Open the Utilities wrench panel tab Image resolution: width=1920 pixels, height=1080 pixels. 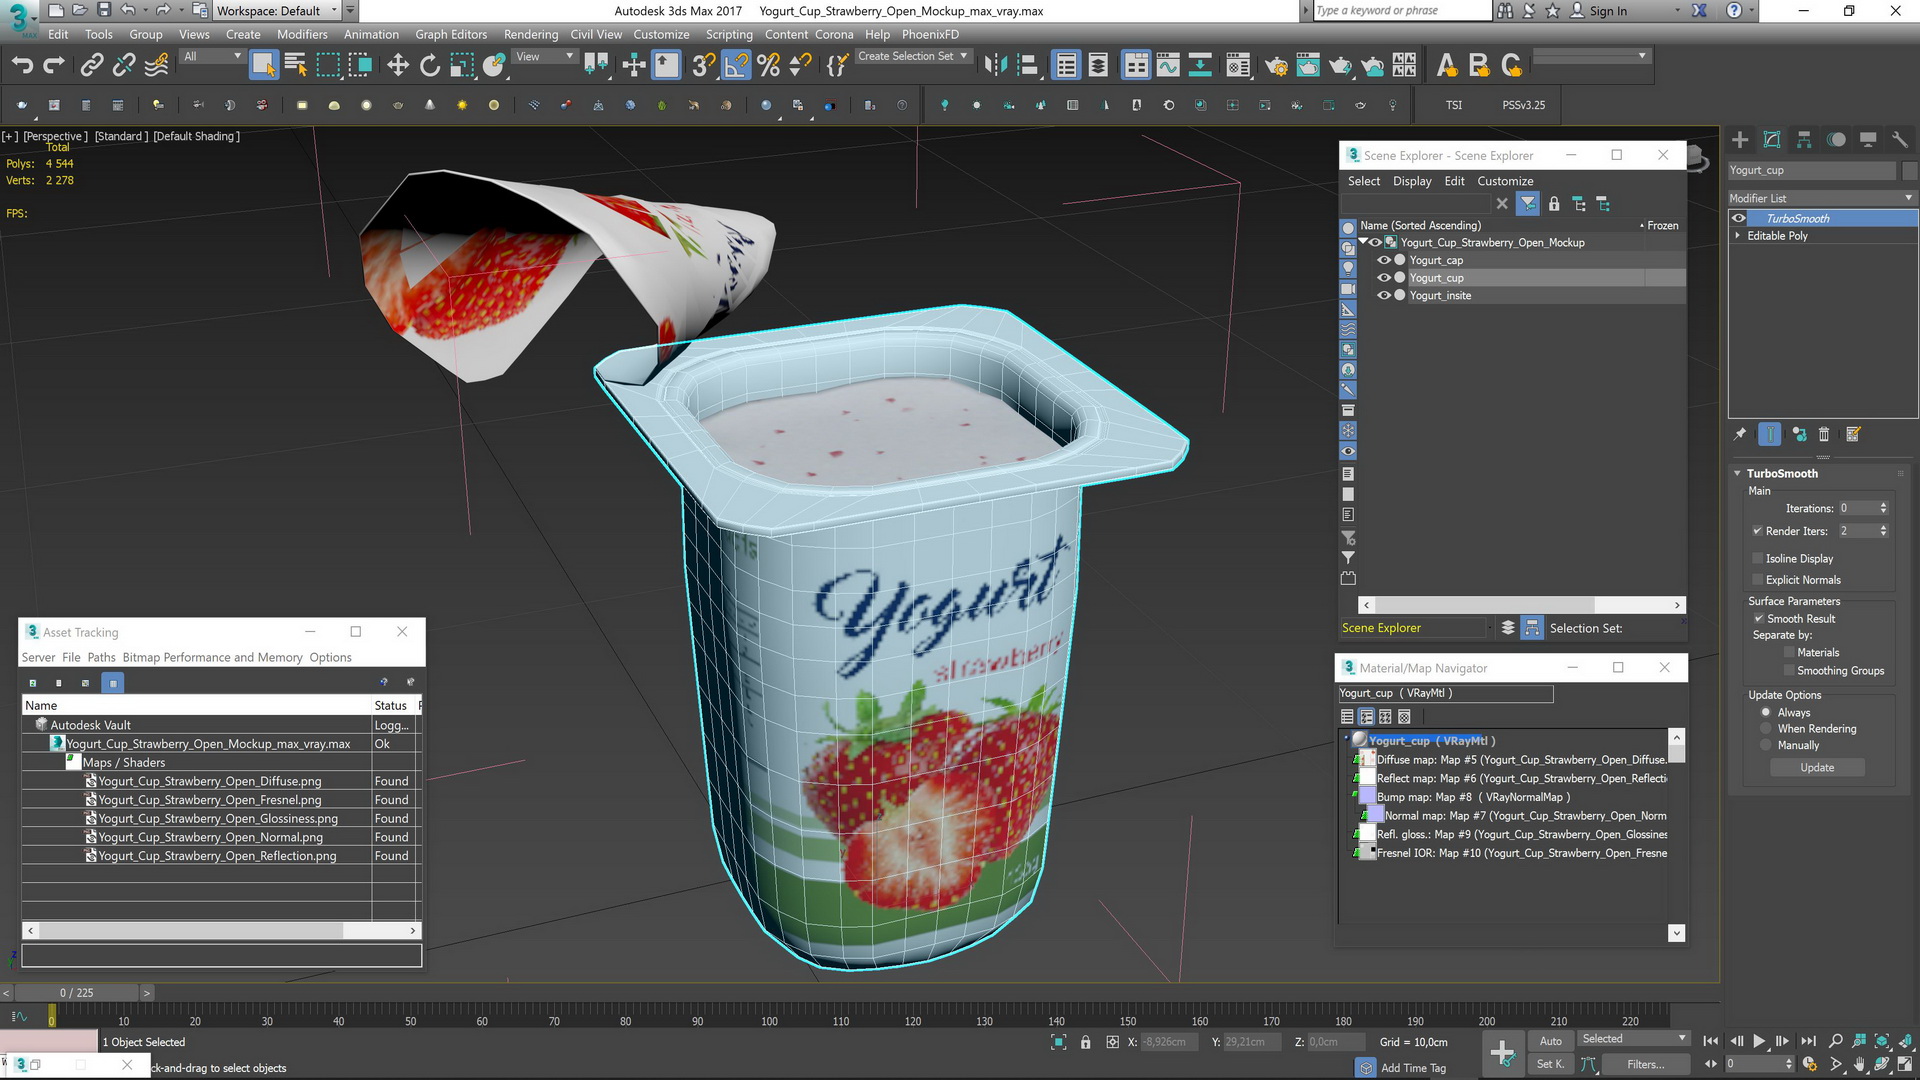pyautogui.click(x=1900, y=140)
